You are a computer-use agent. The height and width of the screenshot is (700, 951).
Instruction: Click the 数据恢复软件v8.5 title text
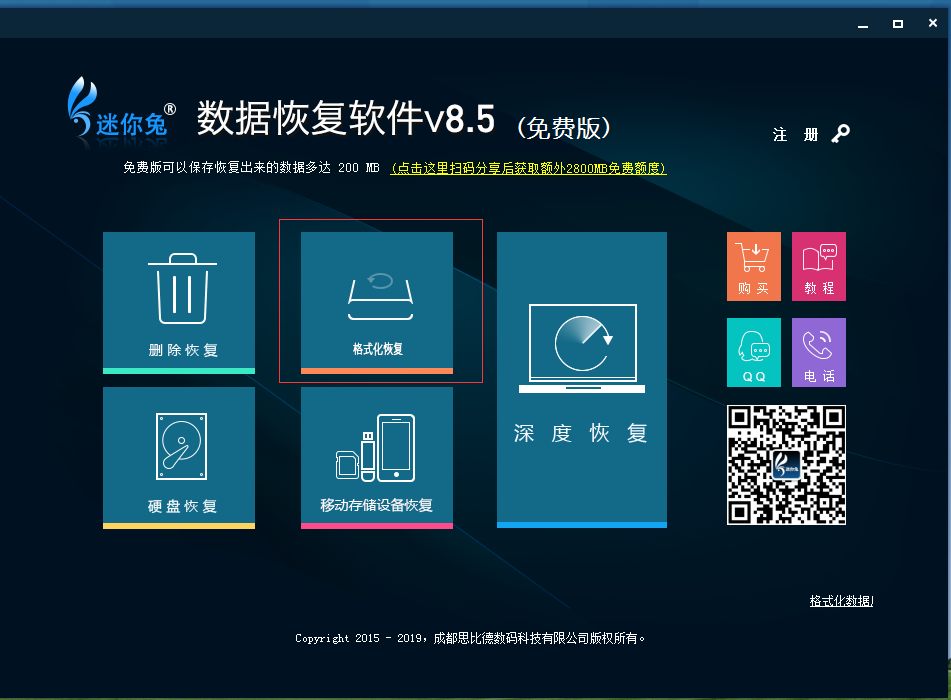[x=346, y=118]
